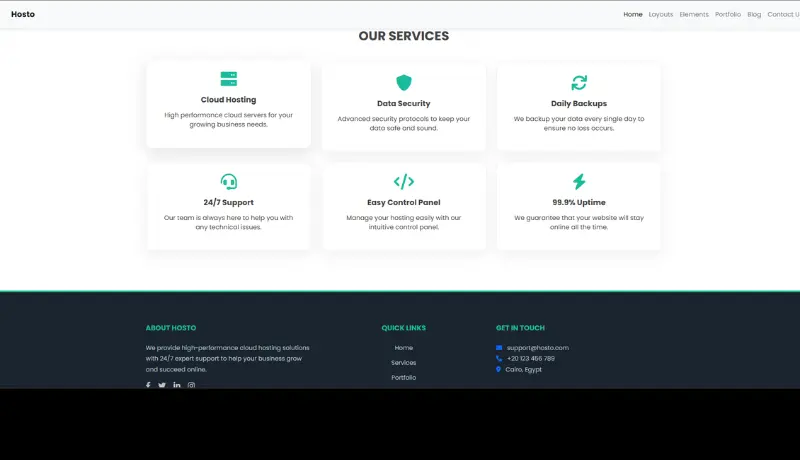This screenshot has height=460, width=800.
Task: Click the Cloud Hosting server icon
Action: [229, 79]
